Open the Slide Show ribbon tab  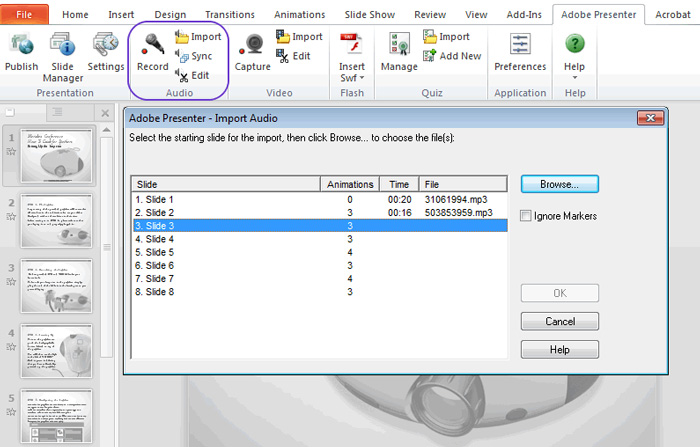(370, 14)
